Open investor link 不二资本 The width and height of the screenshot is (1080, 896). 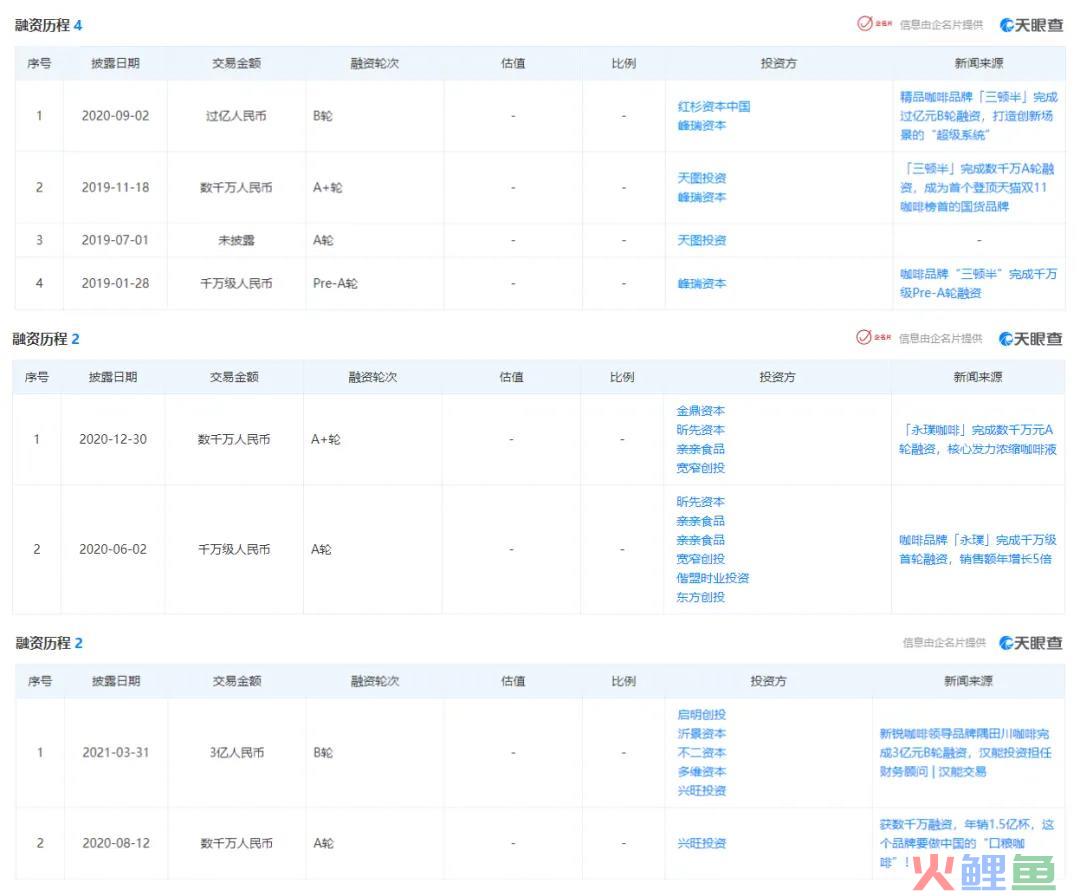pyautogui.click(x=701, y=753)
